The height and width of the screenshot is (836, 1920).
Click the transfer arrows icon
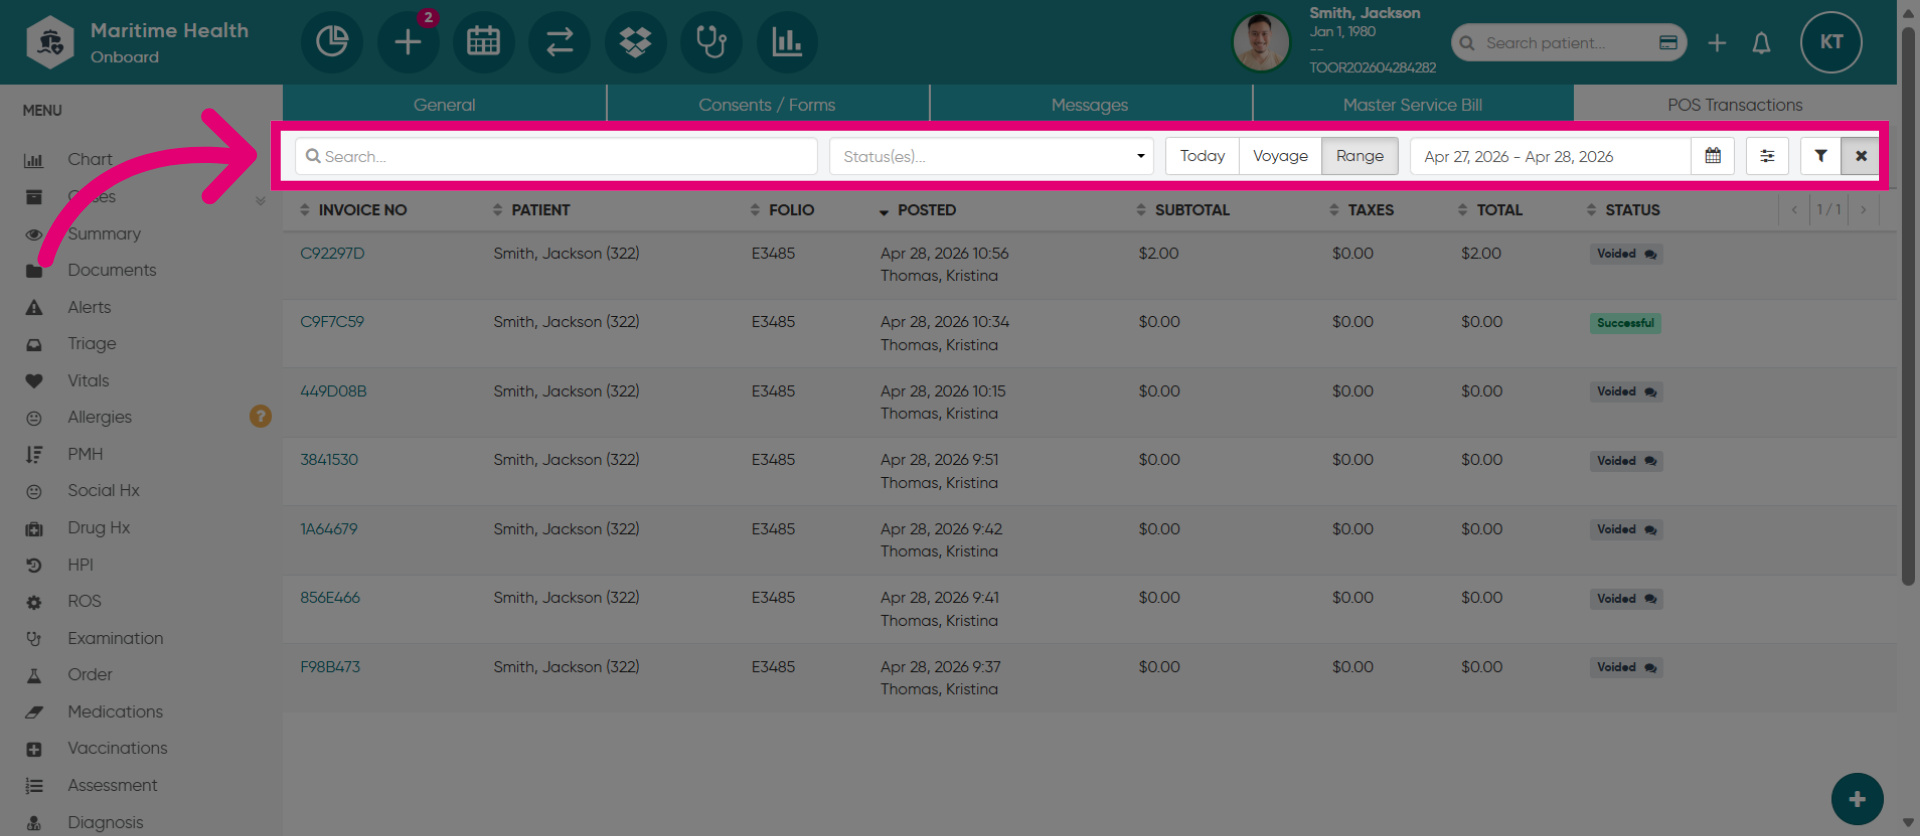pos(560,42)
